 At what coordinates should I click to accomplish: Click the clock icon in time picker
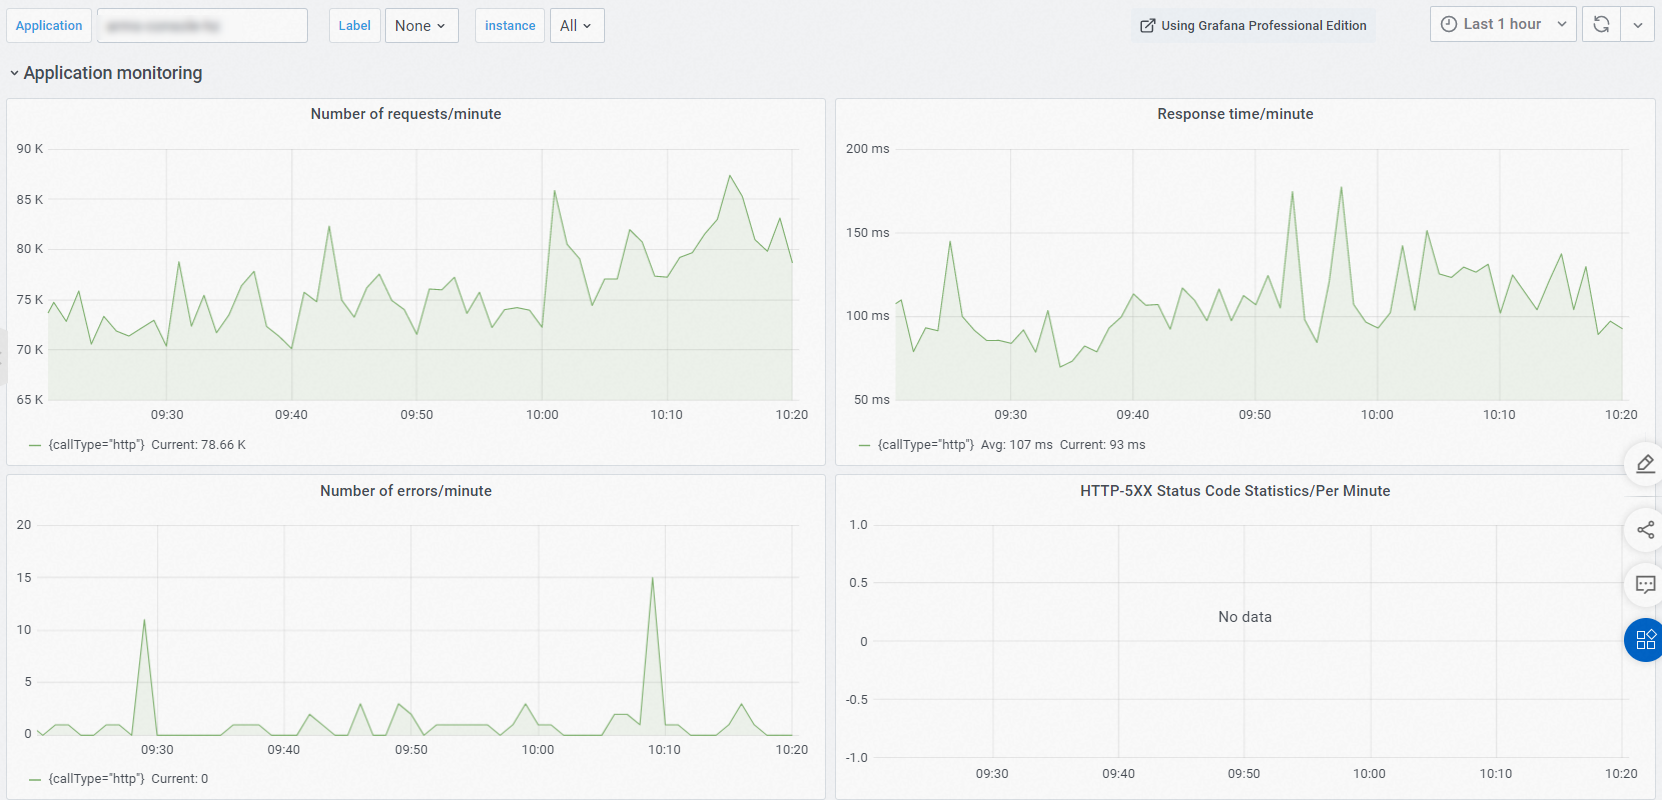point(1448,25)
